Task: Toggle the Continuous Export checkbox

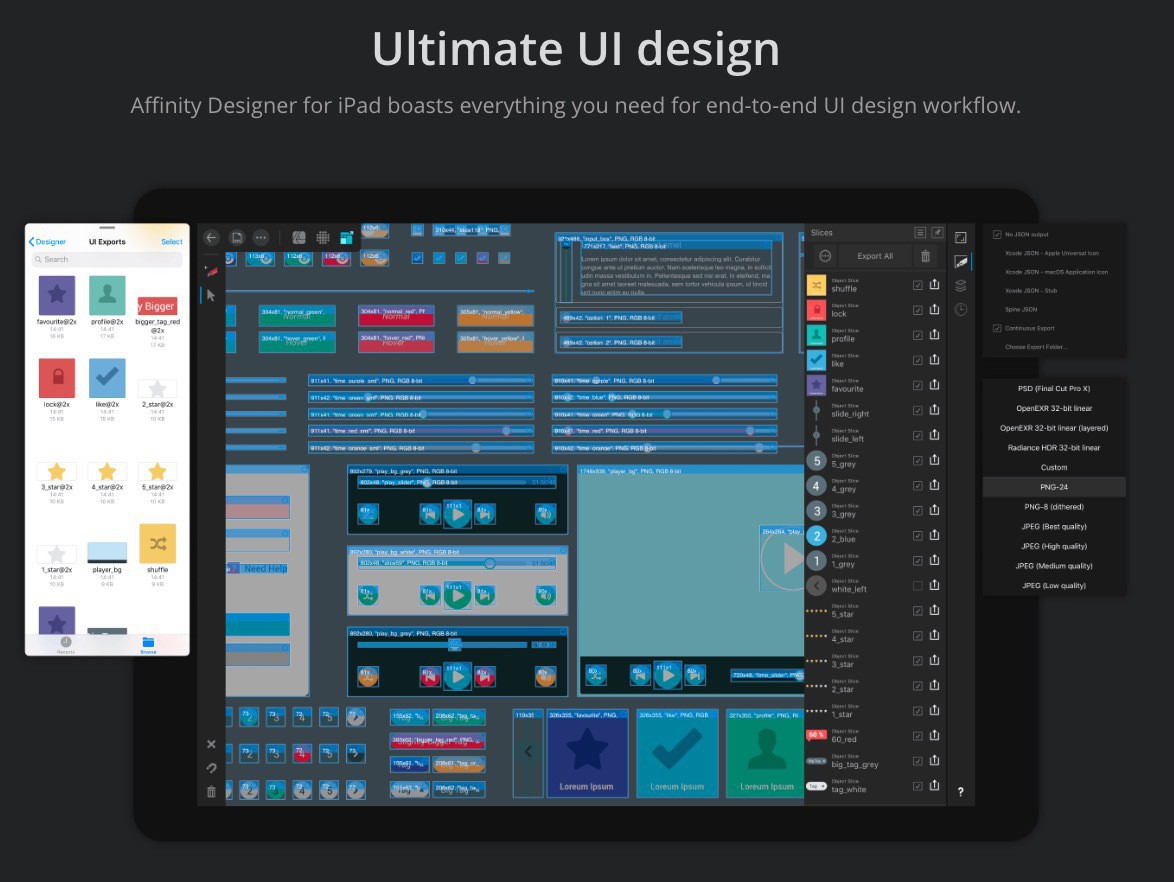Action: point(997,328)
